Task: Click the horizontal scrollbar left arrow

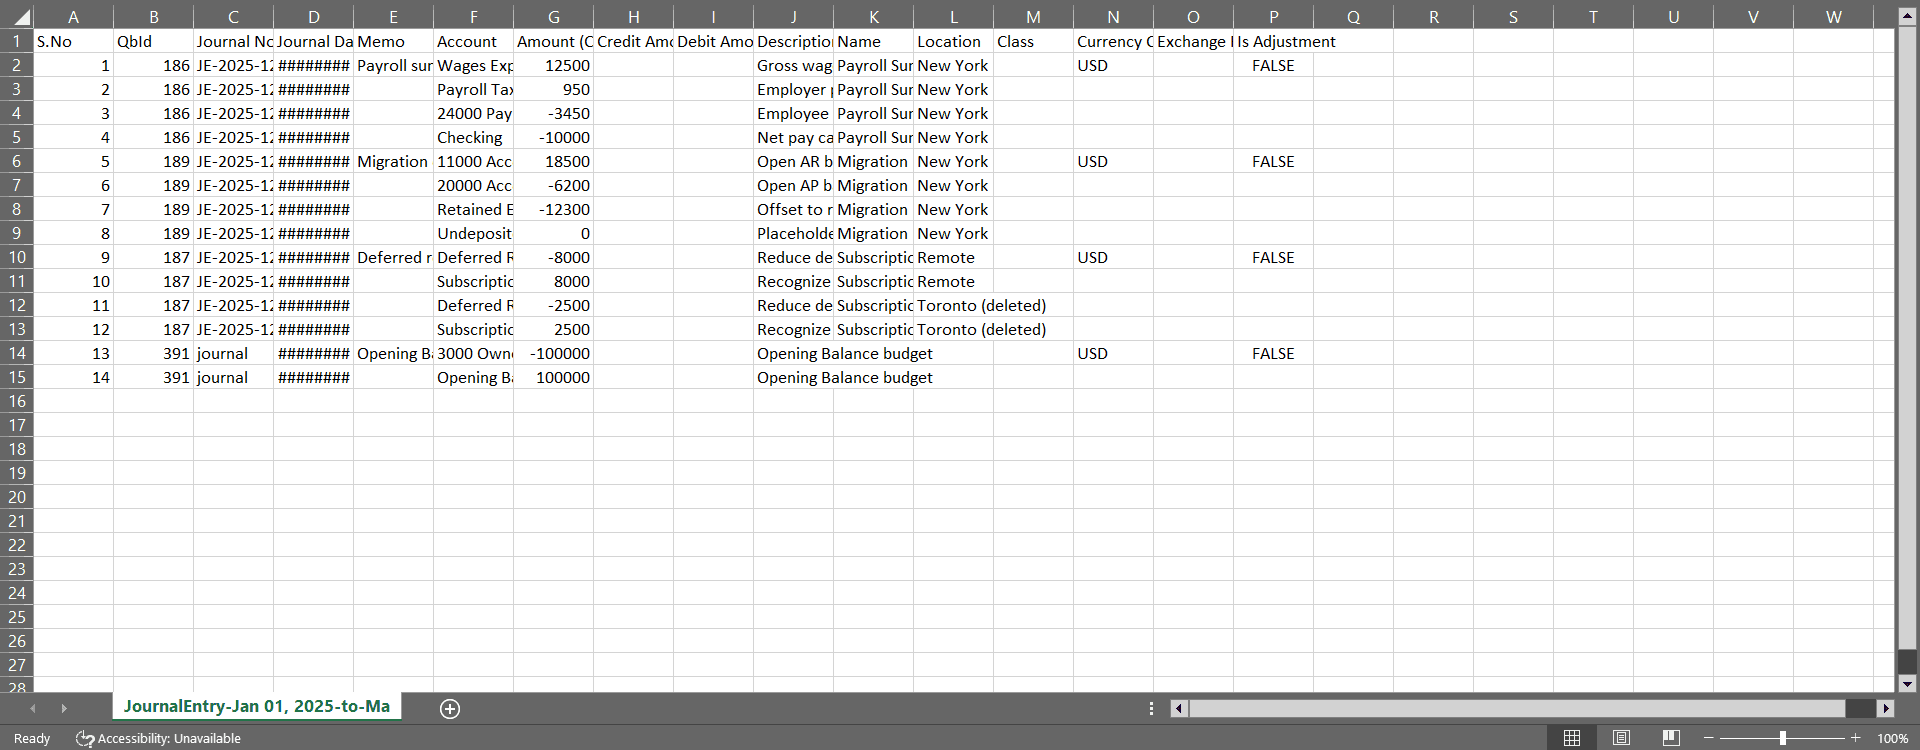Action: point(1179,708)
